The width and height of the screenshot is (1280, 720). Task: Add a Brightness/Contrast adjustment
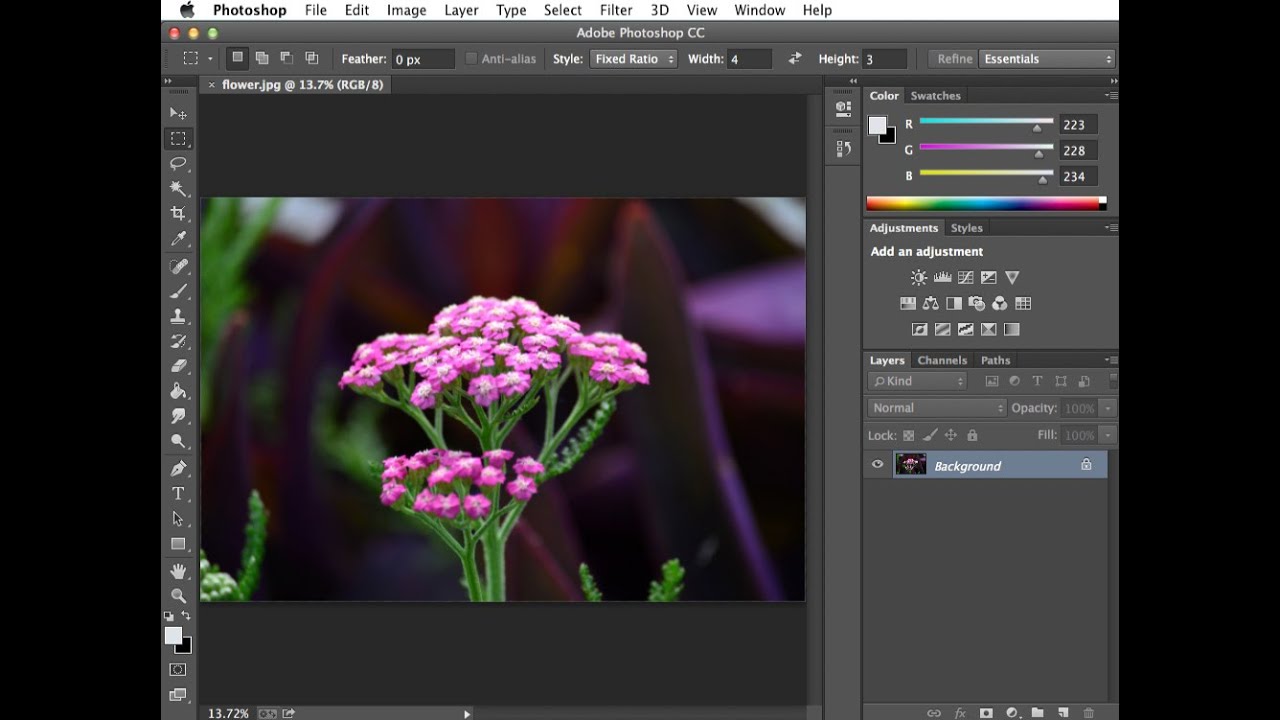click(x=918, y=278)
